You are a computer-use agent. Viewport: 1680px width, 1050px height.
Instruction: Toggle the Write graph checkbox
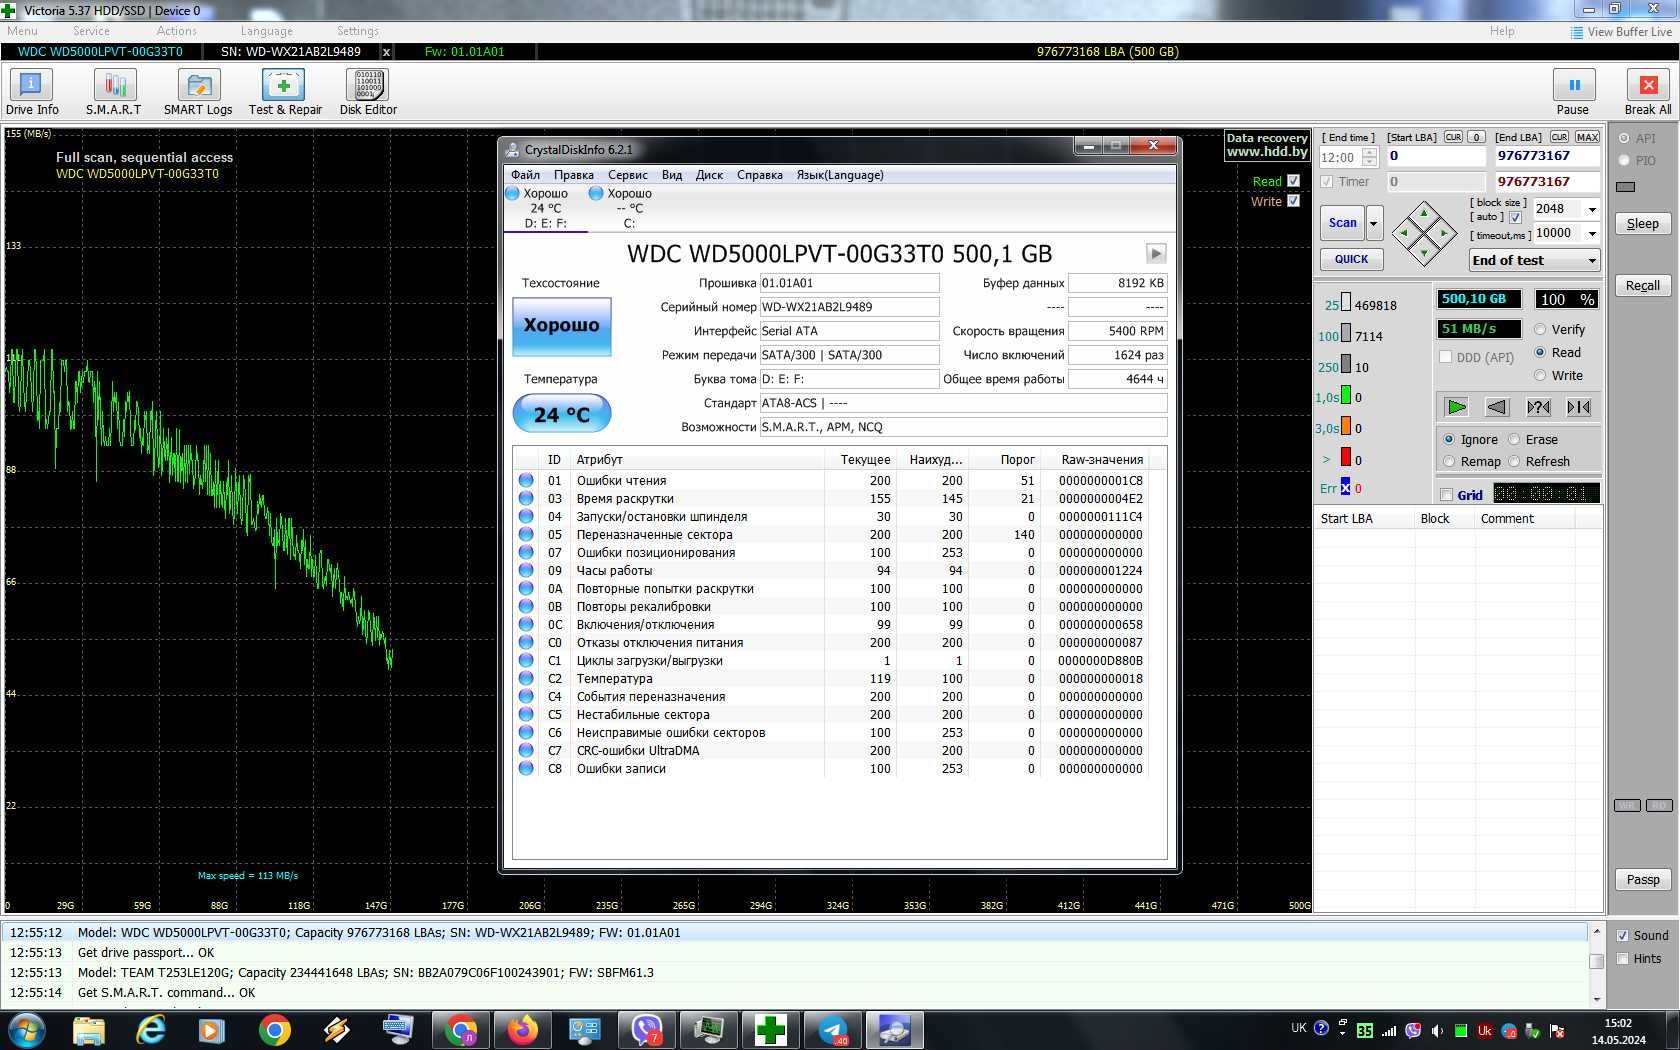pos(1293,201)
